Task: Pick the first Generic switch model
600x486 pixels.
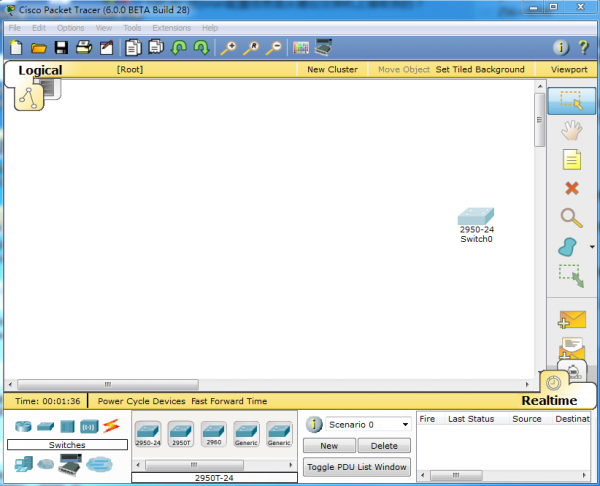Action: pyautogui.click(x=246, y=434)
